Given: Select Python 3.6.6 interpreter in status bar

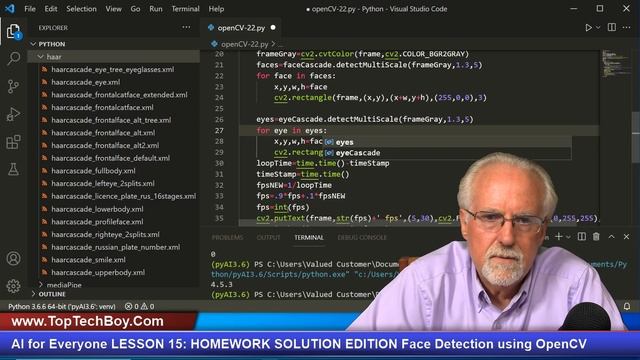Looking at the screenshot, I should (62, 307).
